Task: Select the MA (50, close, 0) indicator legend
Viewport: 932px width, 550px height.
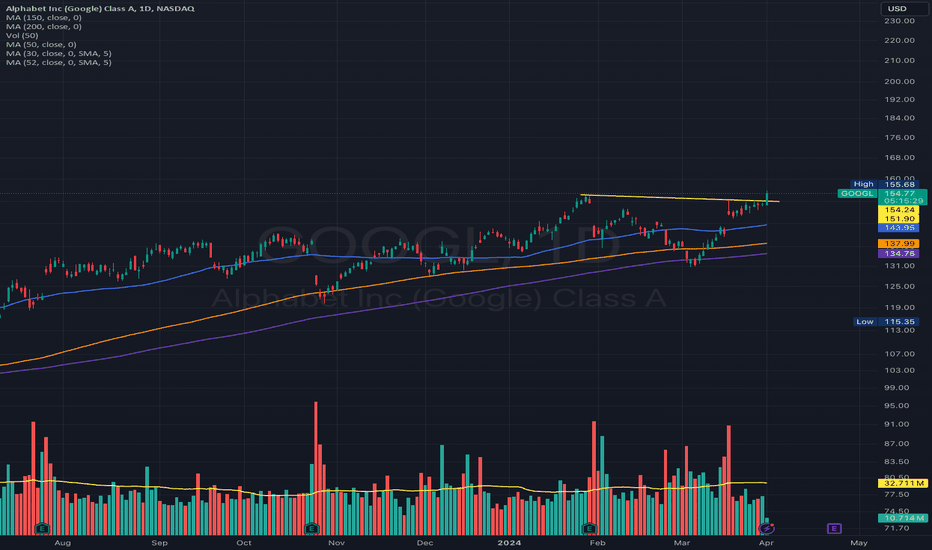Action: tap(41, 45)
